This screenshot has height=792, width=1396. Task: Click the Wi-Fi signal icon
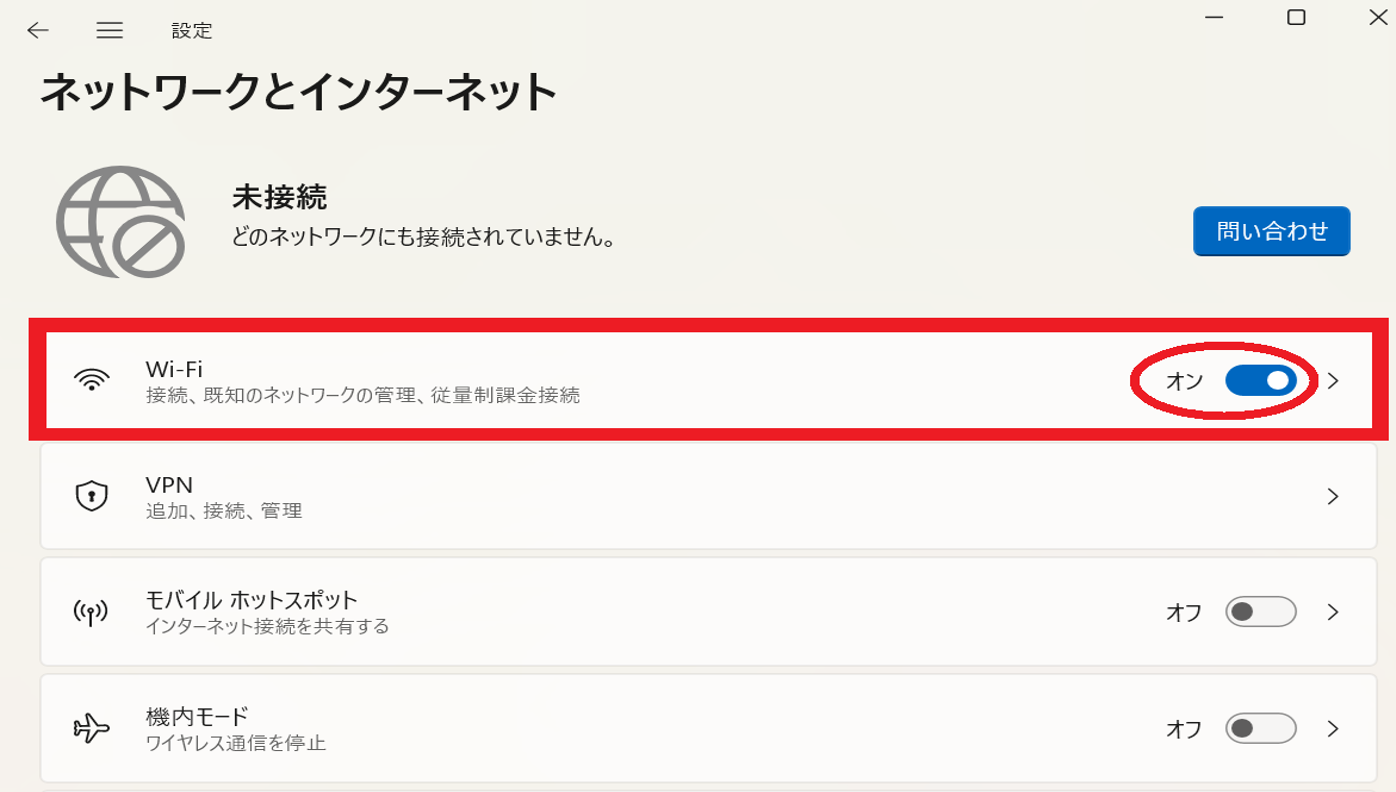[91, 381]
